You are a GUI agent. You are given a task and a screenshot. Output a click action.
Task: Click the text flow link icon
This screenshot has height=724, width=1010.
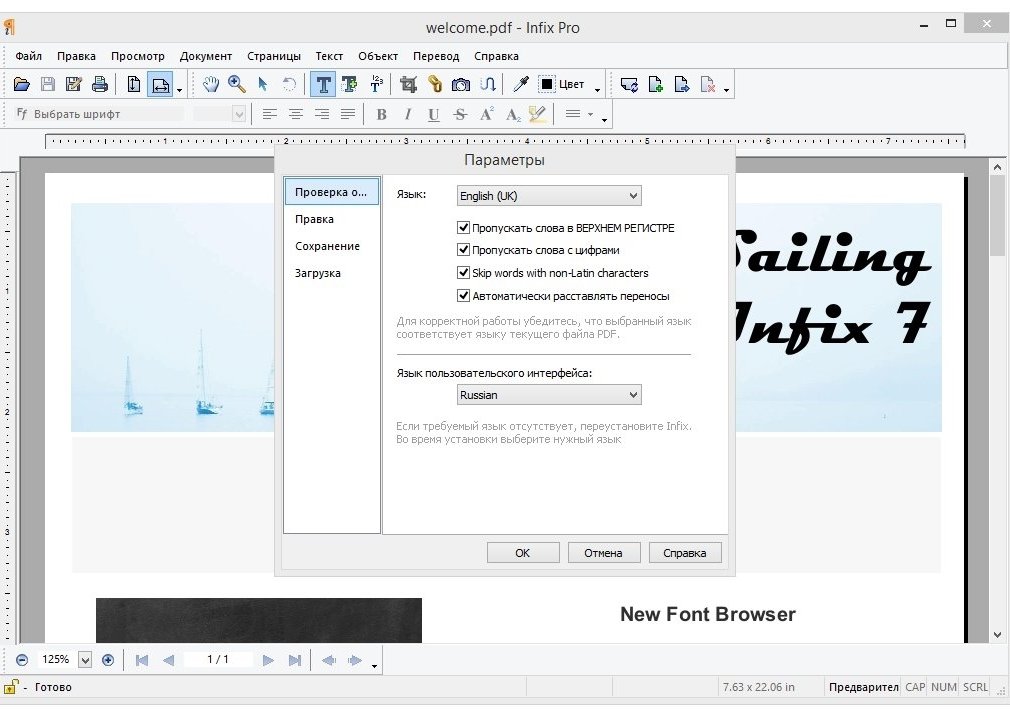point(488,84)
